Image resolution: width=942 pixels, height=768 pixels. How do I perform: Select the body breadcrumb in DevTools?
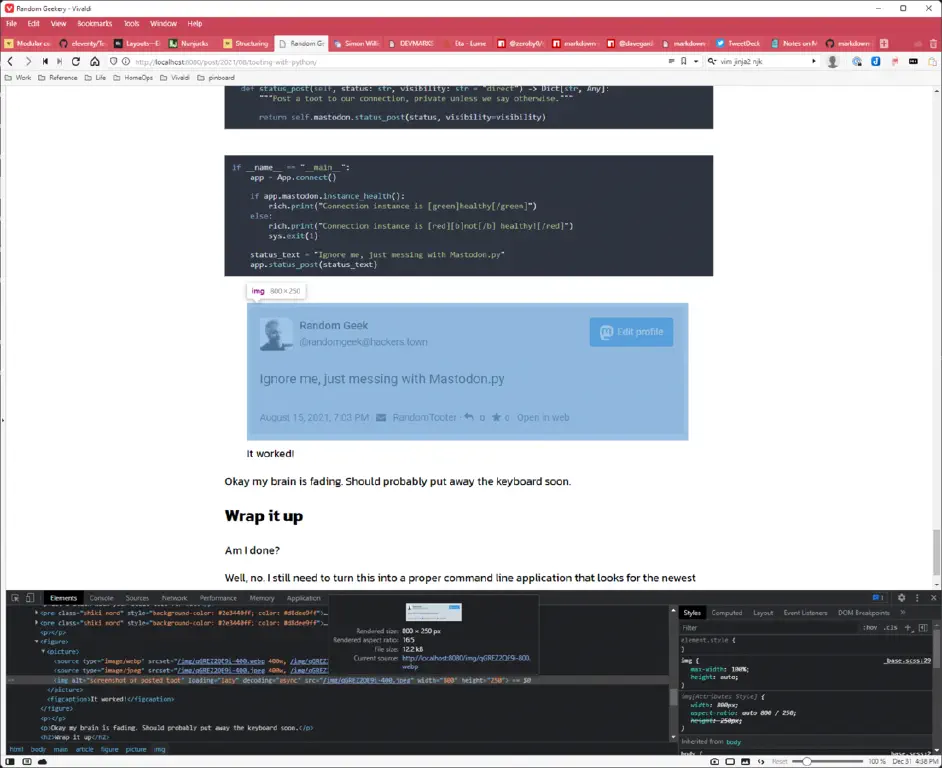pyautogui.click(x=38, y=749)
